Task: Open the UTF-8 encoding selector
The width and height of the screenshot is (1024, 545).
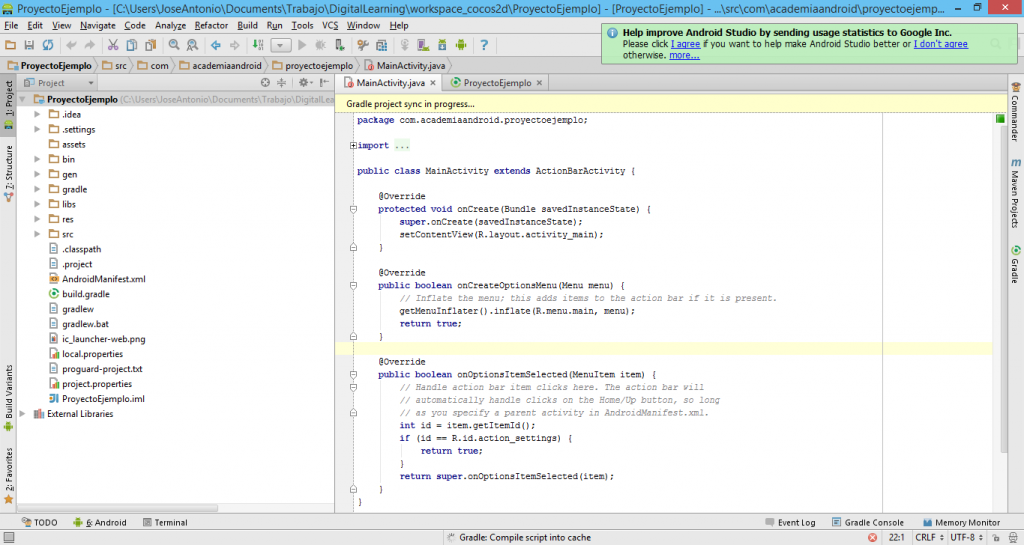Action: pyautogui.click(x=966, y=538)
